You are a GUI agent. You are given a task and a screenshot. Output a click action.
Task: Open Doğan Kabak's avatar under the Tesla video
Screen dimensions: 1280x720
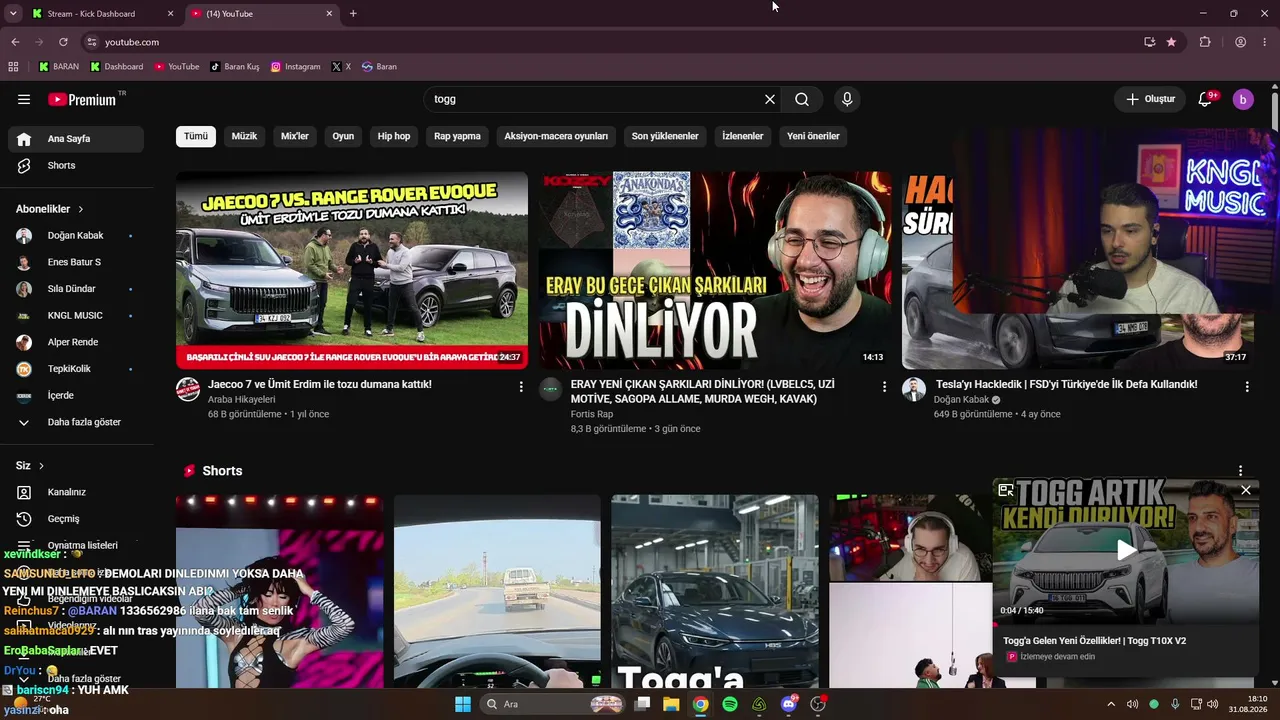pyautogui.click(x=914, y=389)
